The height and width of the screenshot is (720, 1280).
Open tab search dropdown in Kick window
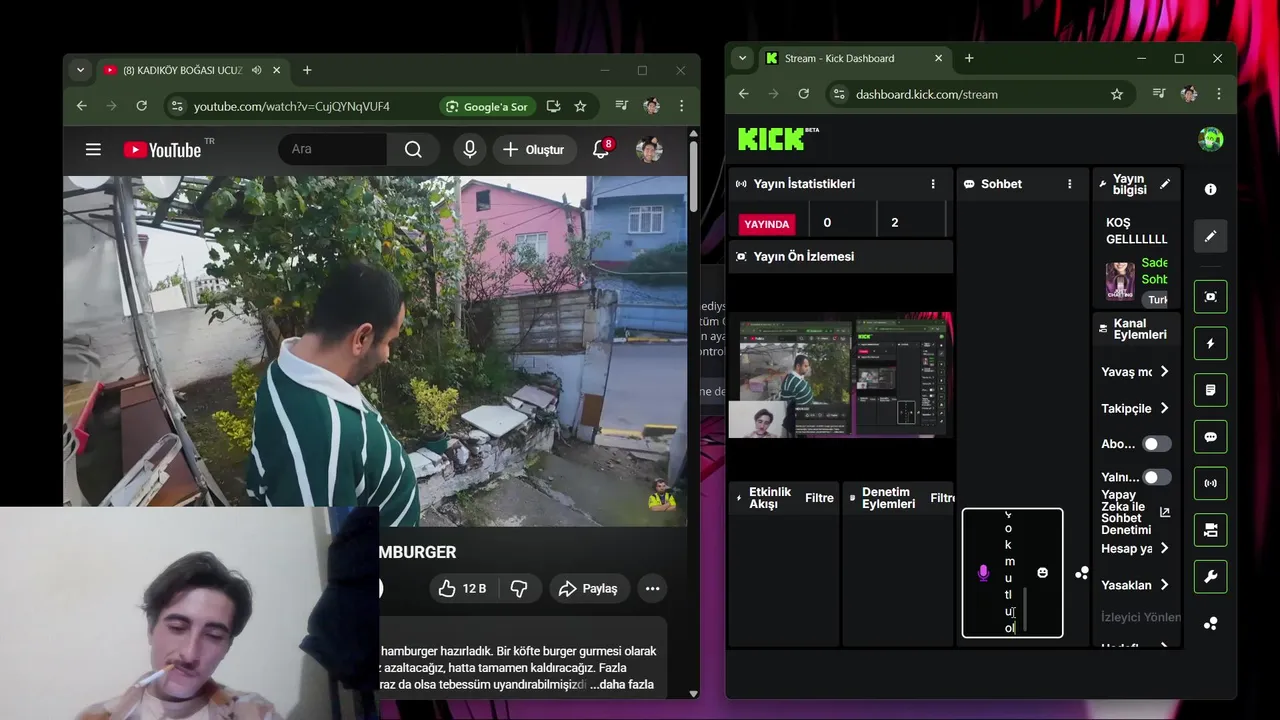[x=742, y=58]
